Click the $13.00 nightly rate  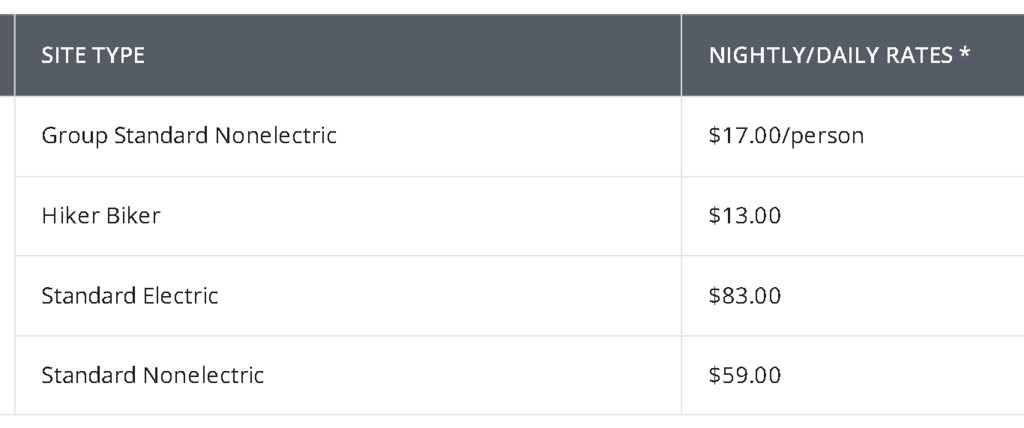744,216
